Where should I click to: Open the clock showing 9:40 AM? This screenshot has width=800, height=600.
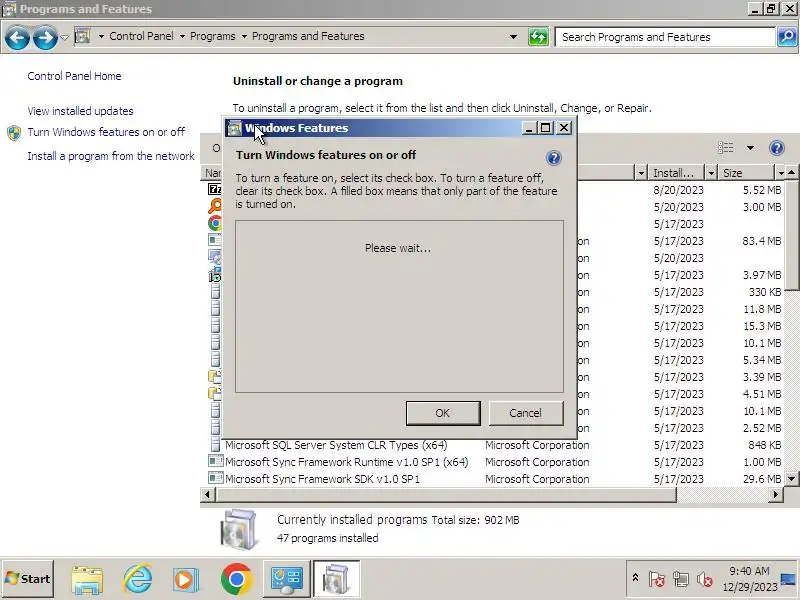pos(749,579)
